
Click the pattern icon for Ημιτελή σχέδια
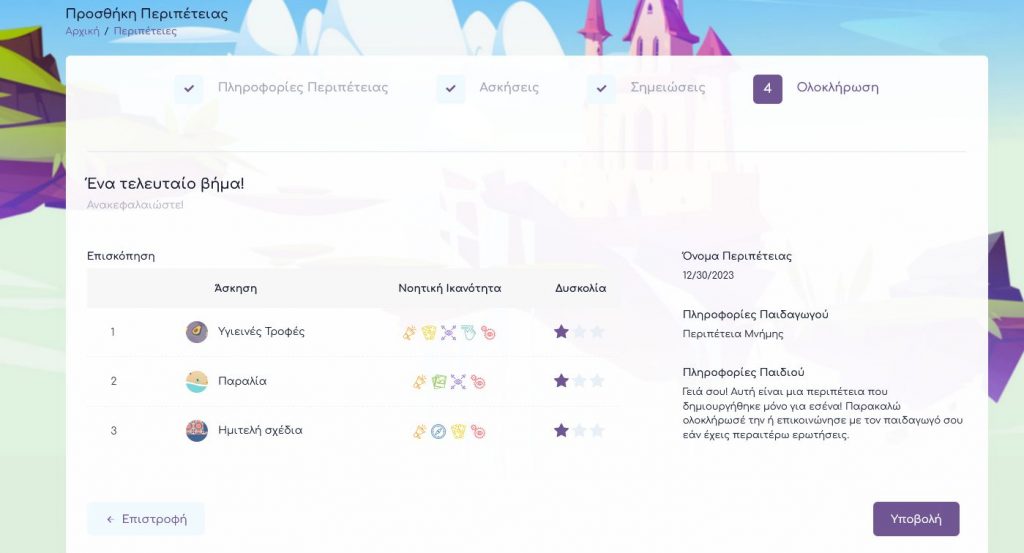(197, 431)
